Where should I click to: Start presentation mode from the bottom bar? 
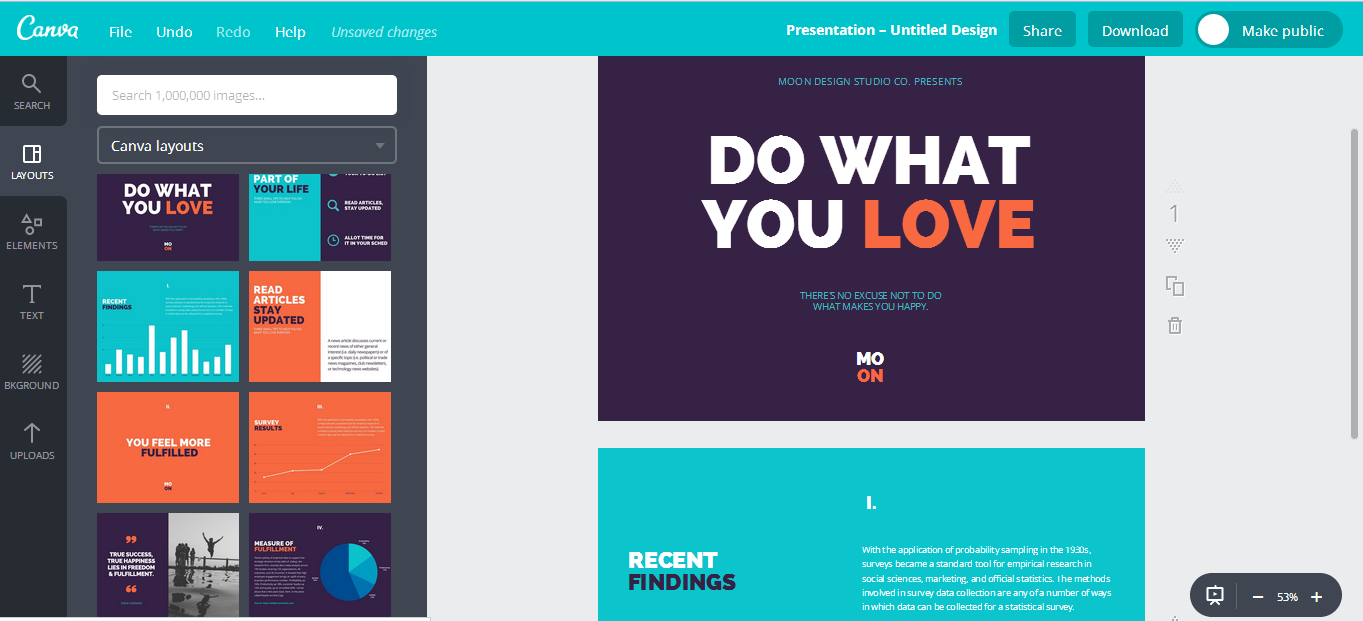pos(1215,596)
